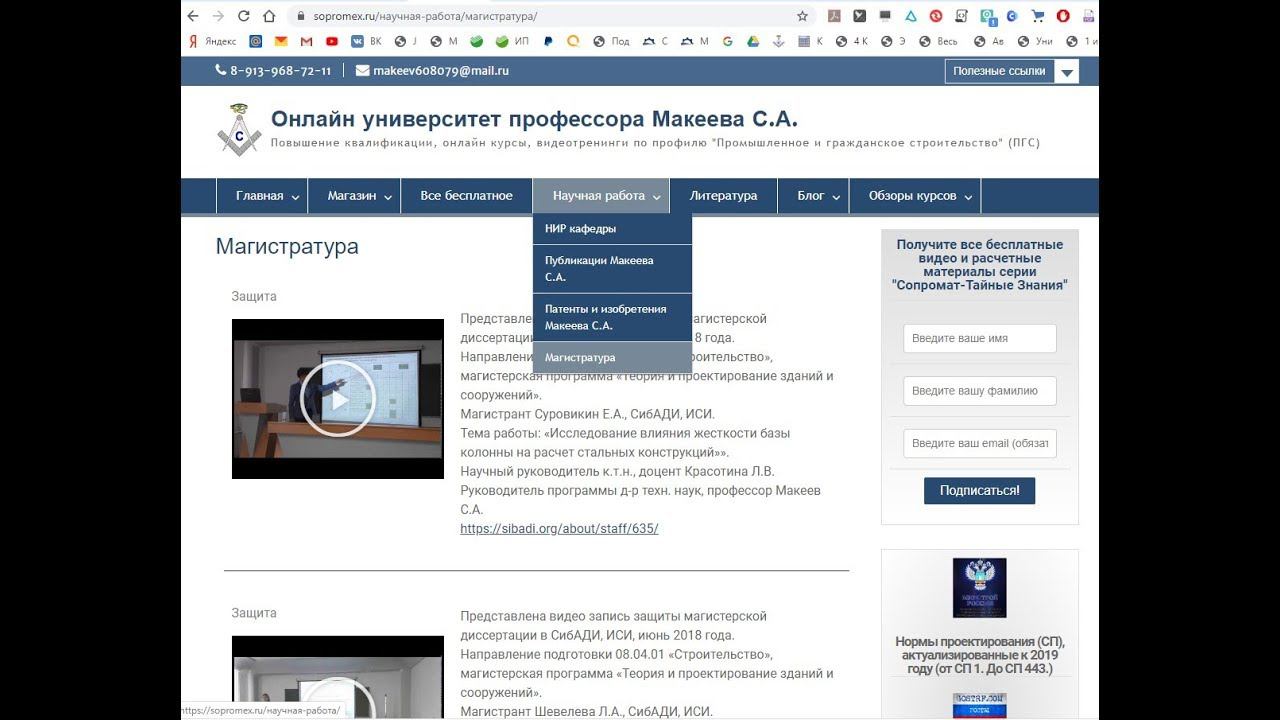1280x720 pixels.
Task: Click the email input field in the sidebar
Action: coord(980,443)
